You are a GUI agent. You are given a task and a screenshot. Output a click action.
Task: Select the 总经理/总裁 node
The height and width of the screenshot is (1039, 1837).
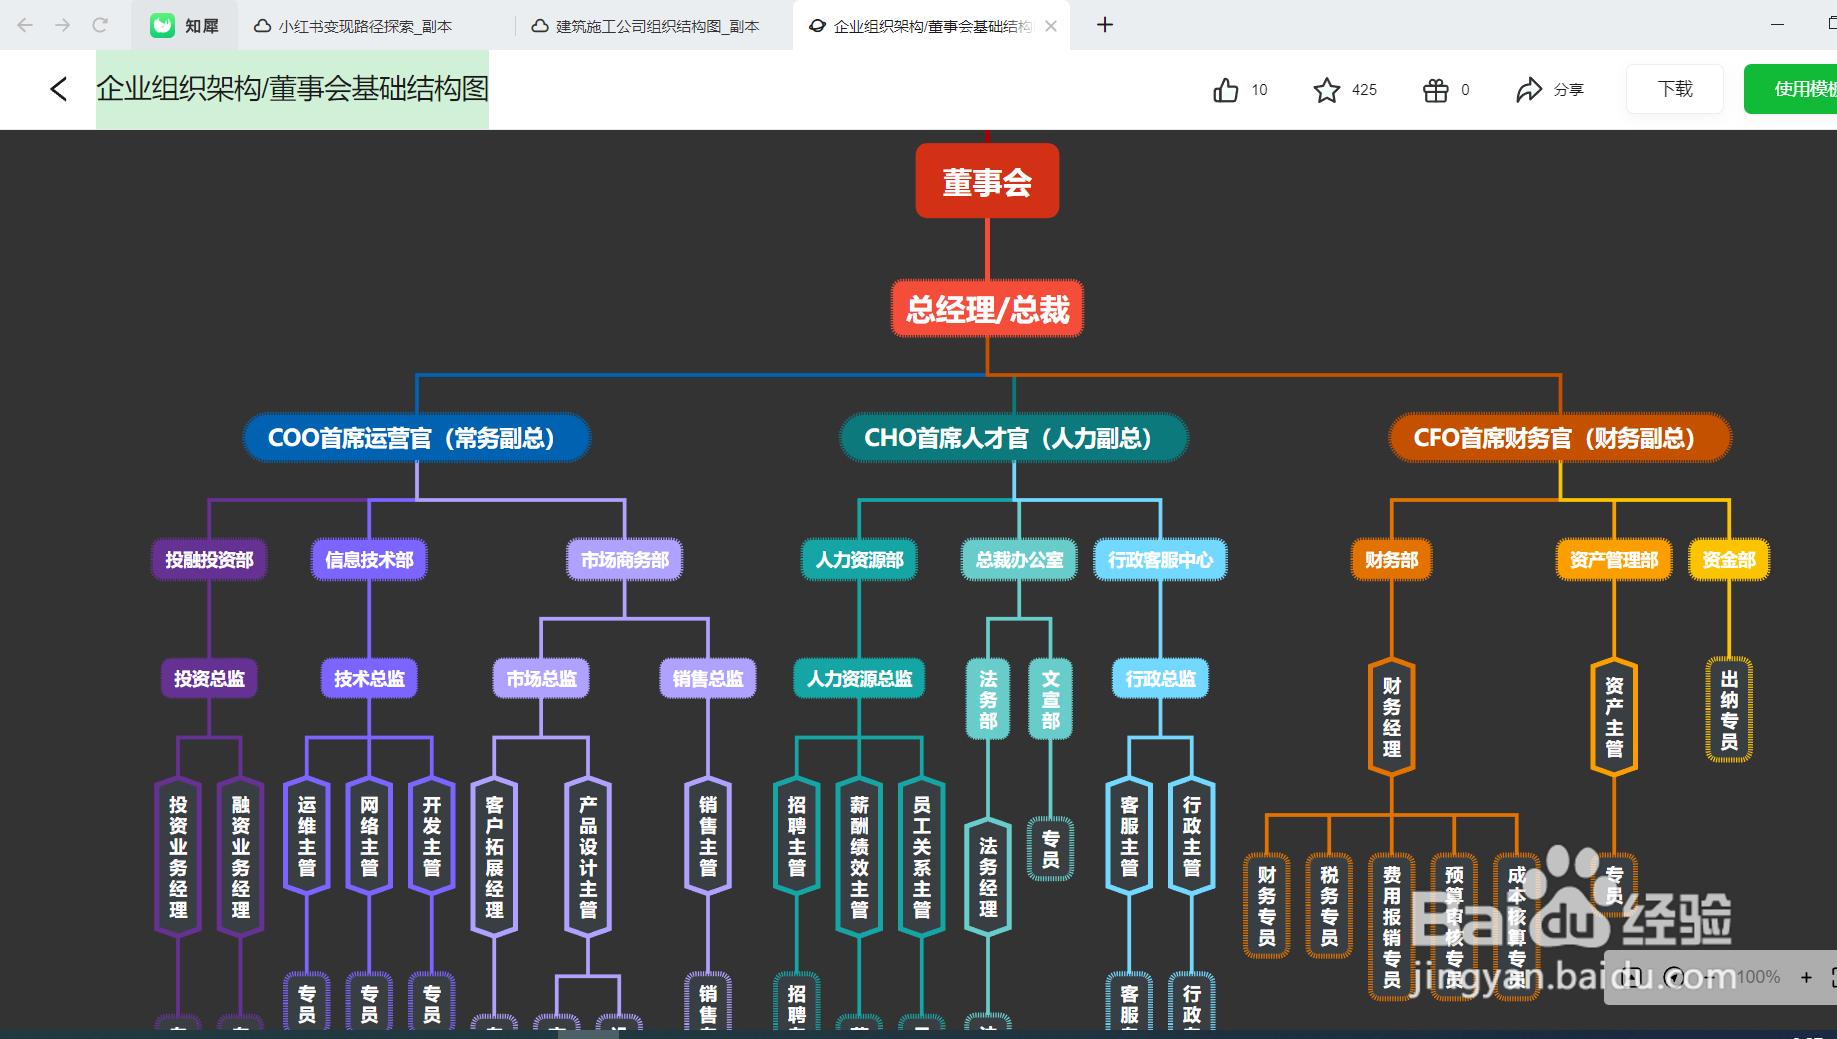pyautogui.click(x=987, y=309)
